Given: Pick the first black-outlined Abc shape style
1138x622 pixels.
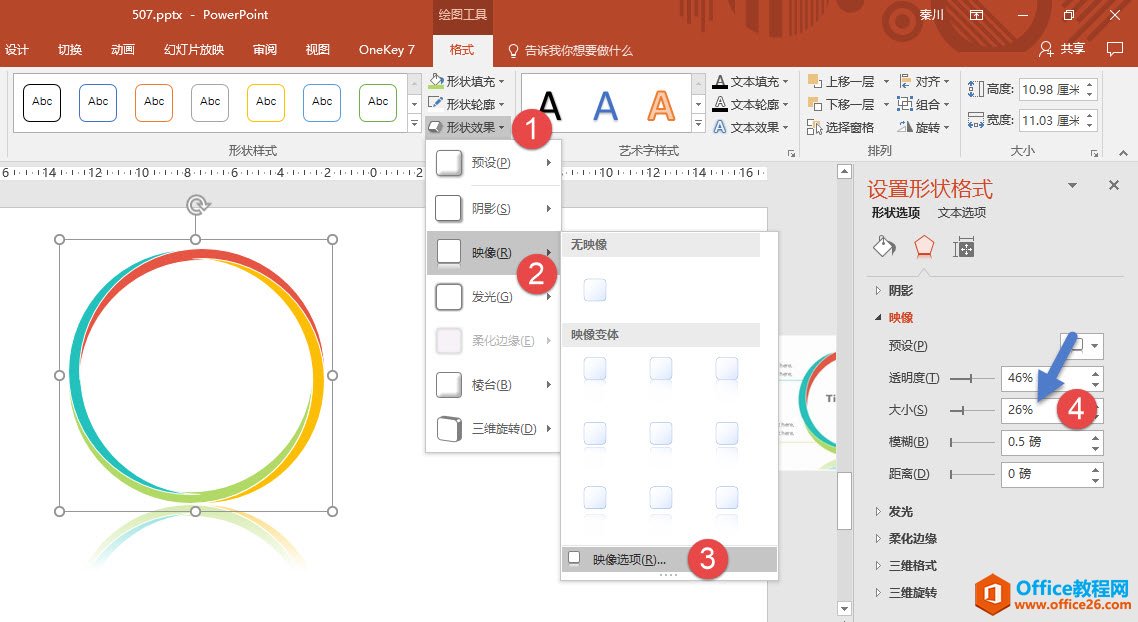Looking at the screenshot, I should click(42, 102).
